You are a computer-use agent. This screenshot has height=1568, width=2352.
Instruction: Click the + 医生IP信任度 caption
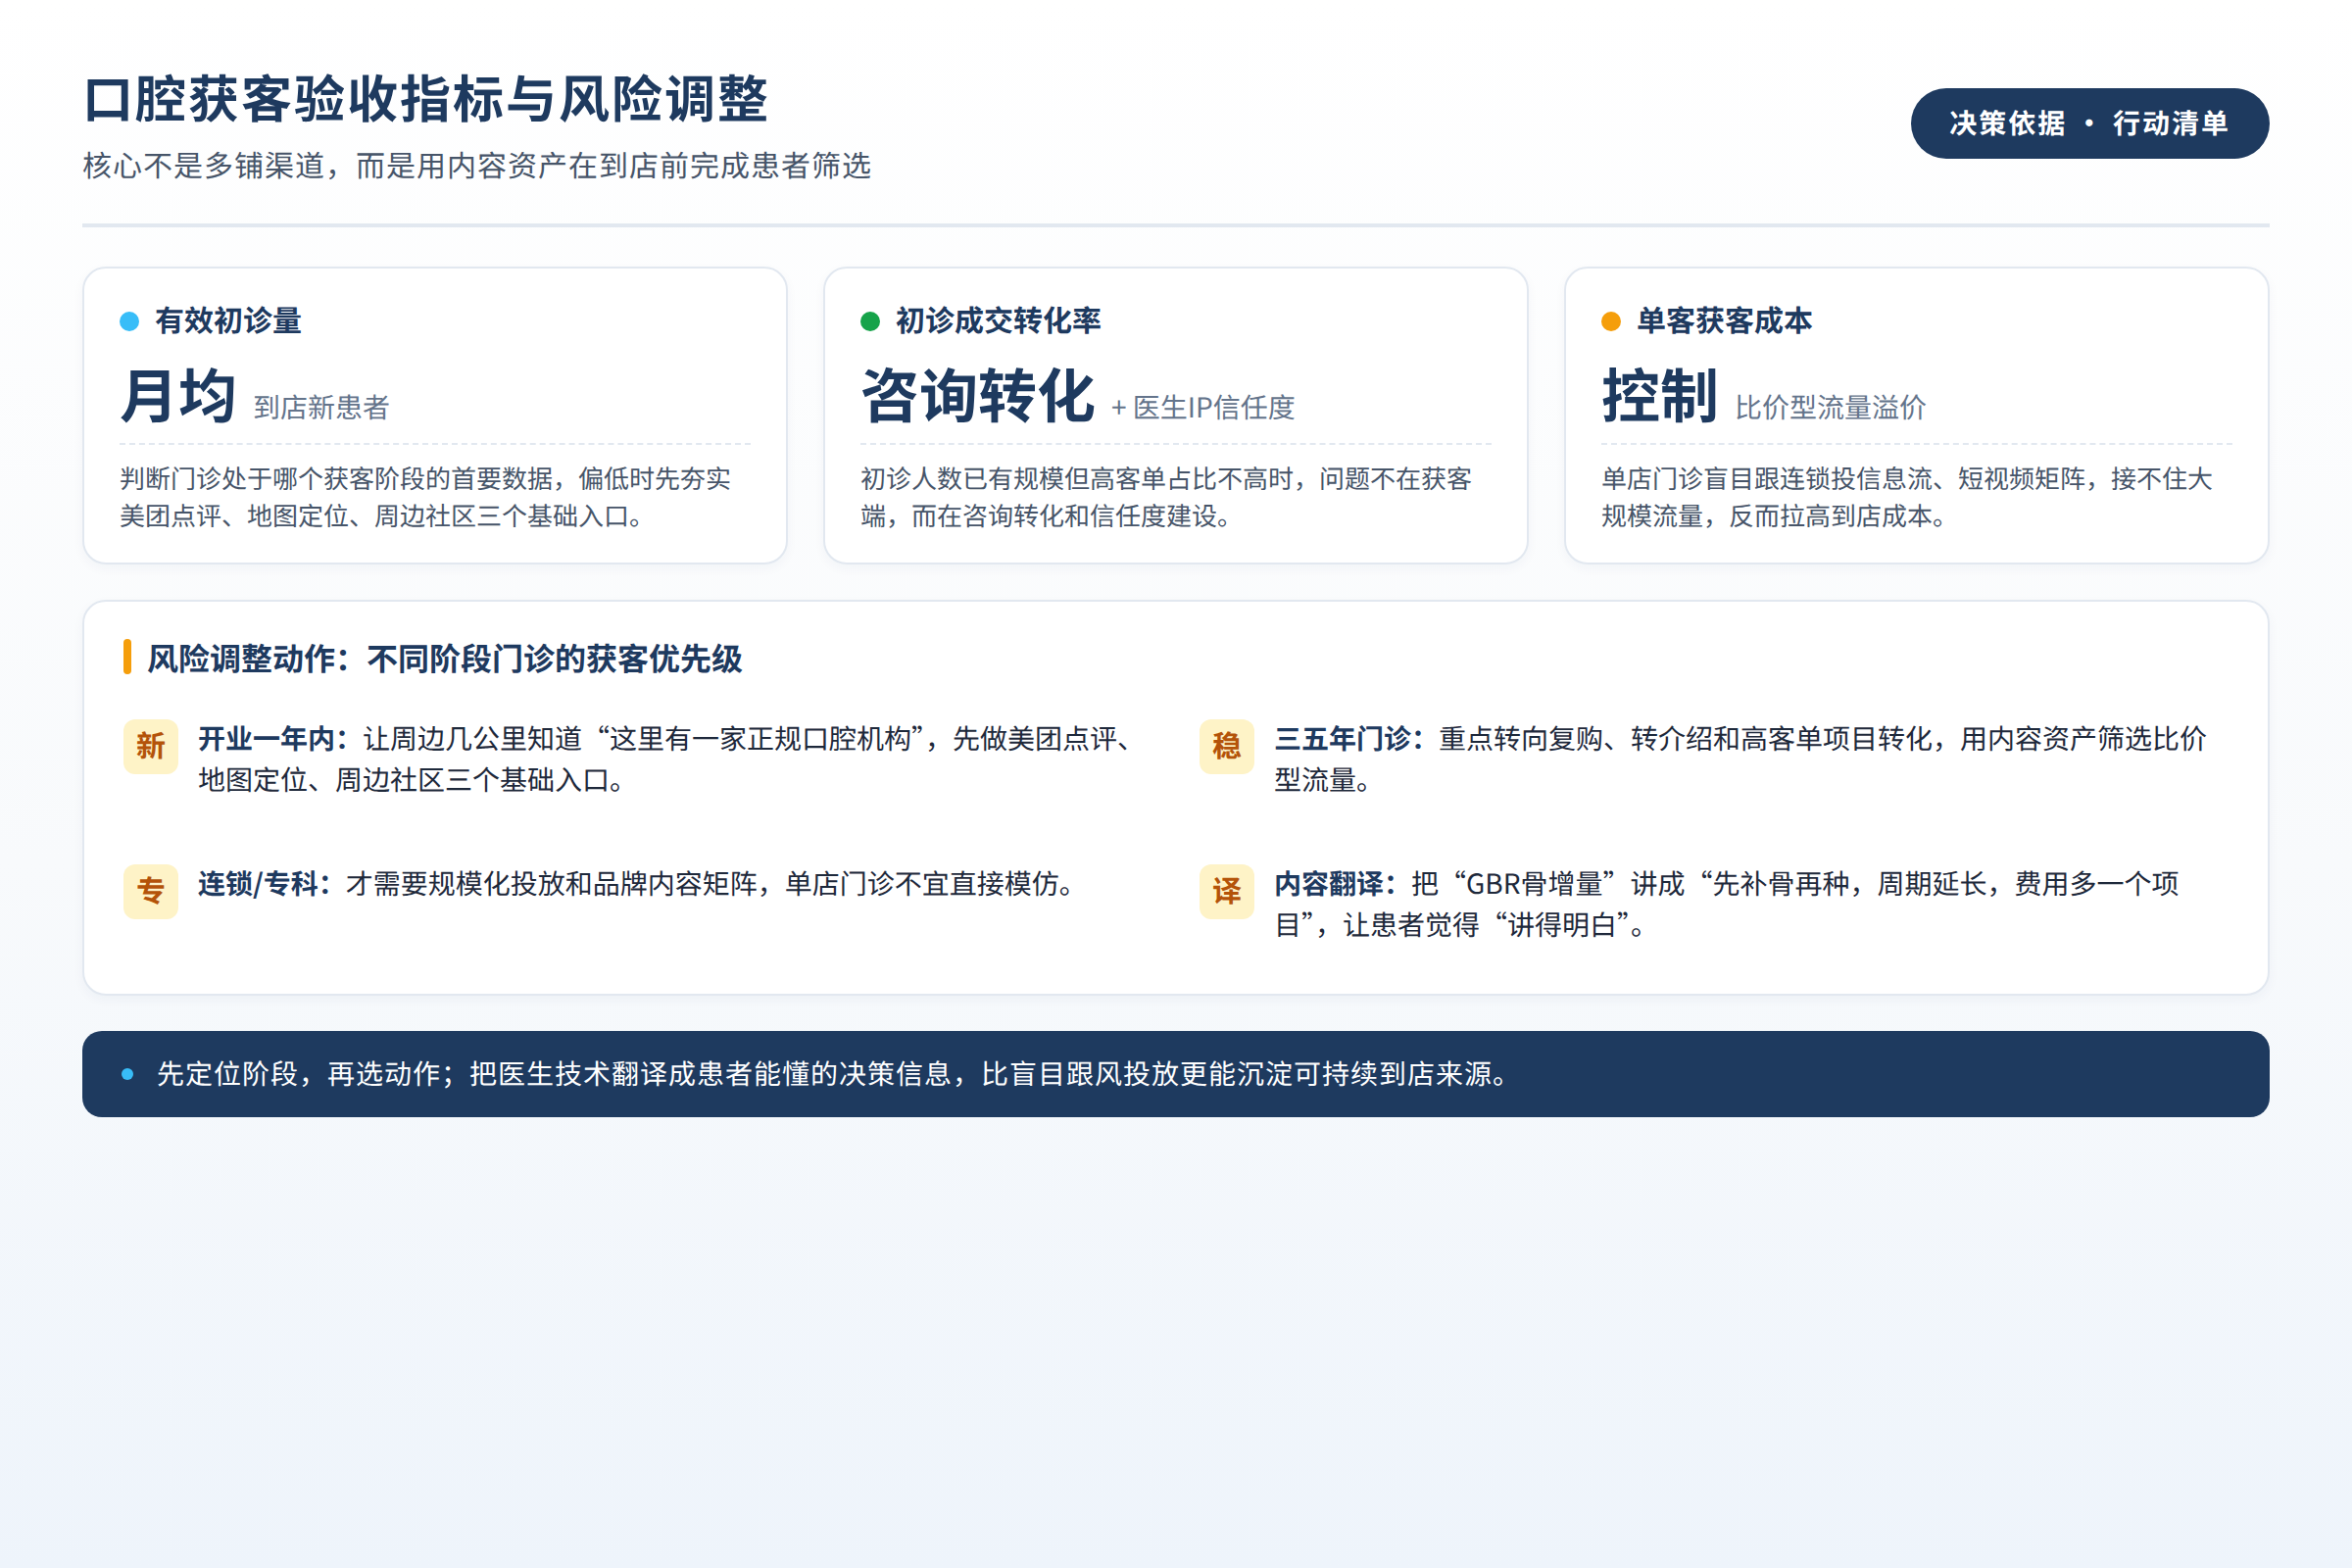pyautogui.click(x=1203, y=407)
